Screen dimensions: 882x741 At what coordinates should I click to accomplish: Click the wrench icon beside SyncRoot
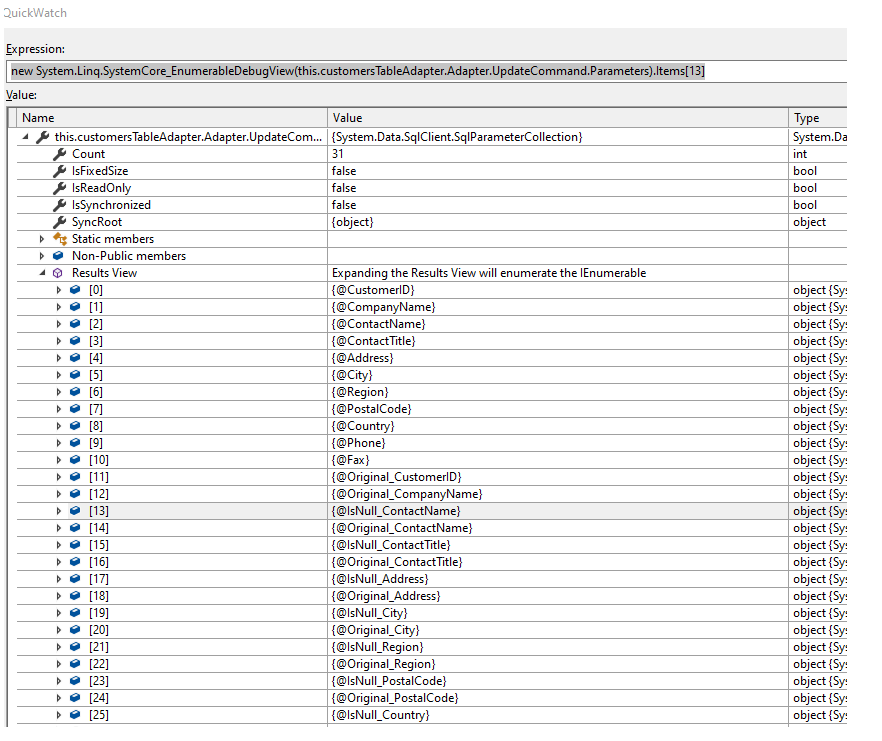coord(59,222)
